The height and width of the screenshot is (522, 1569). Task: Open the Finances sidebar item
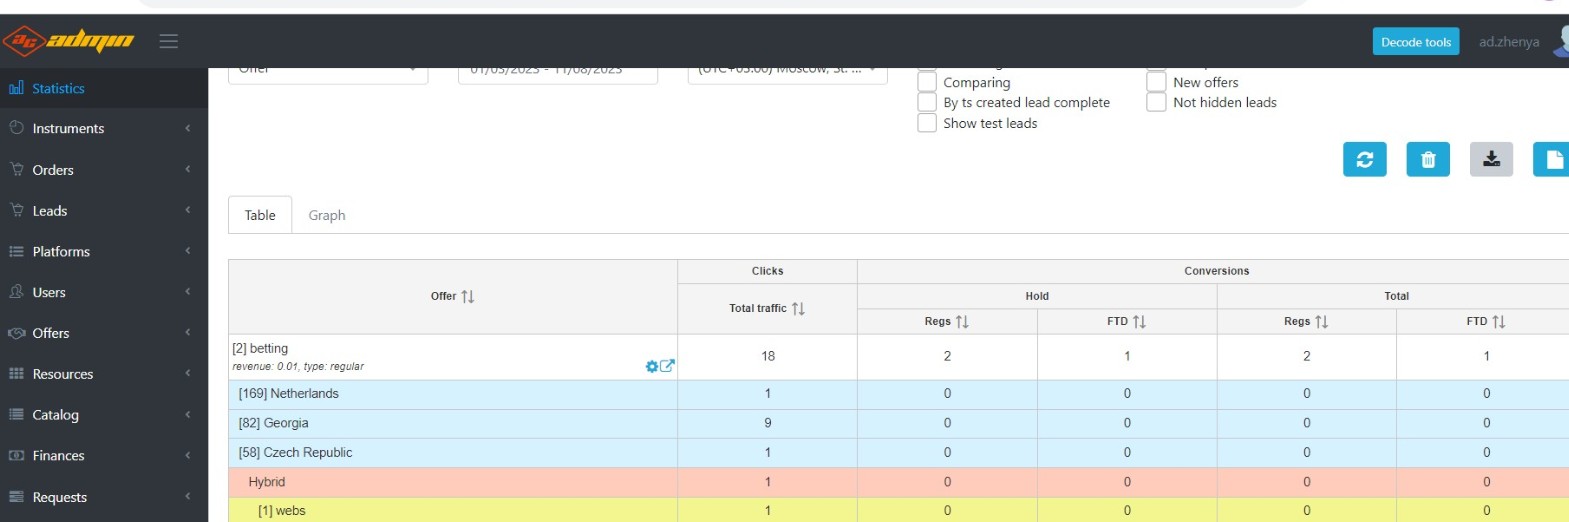(104, 456)
